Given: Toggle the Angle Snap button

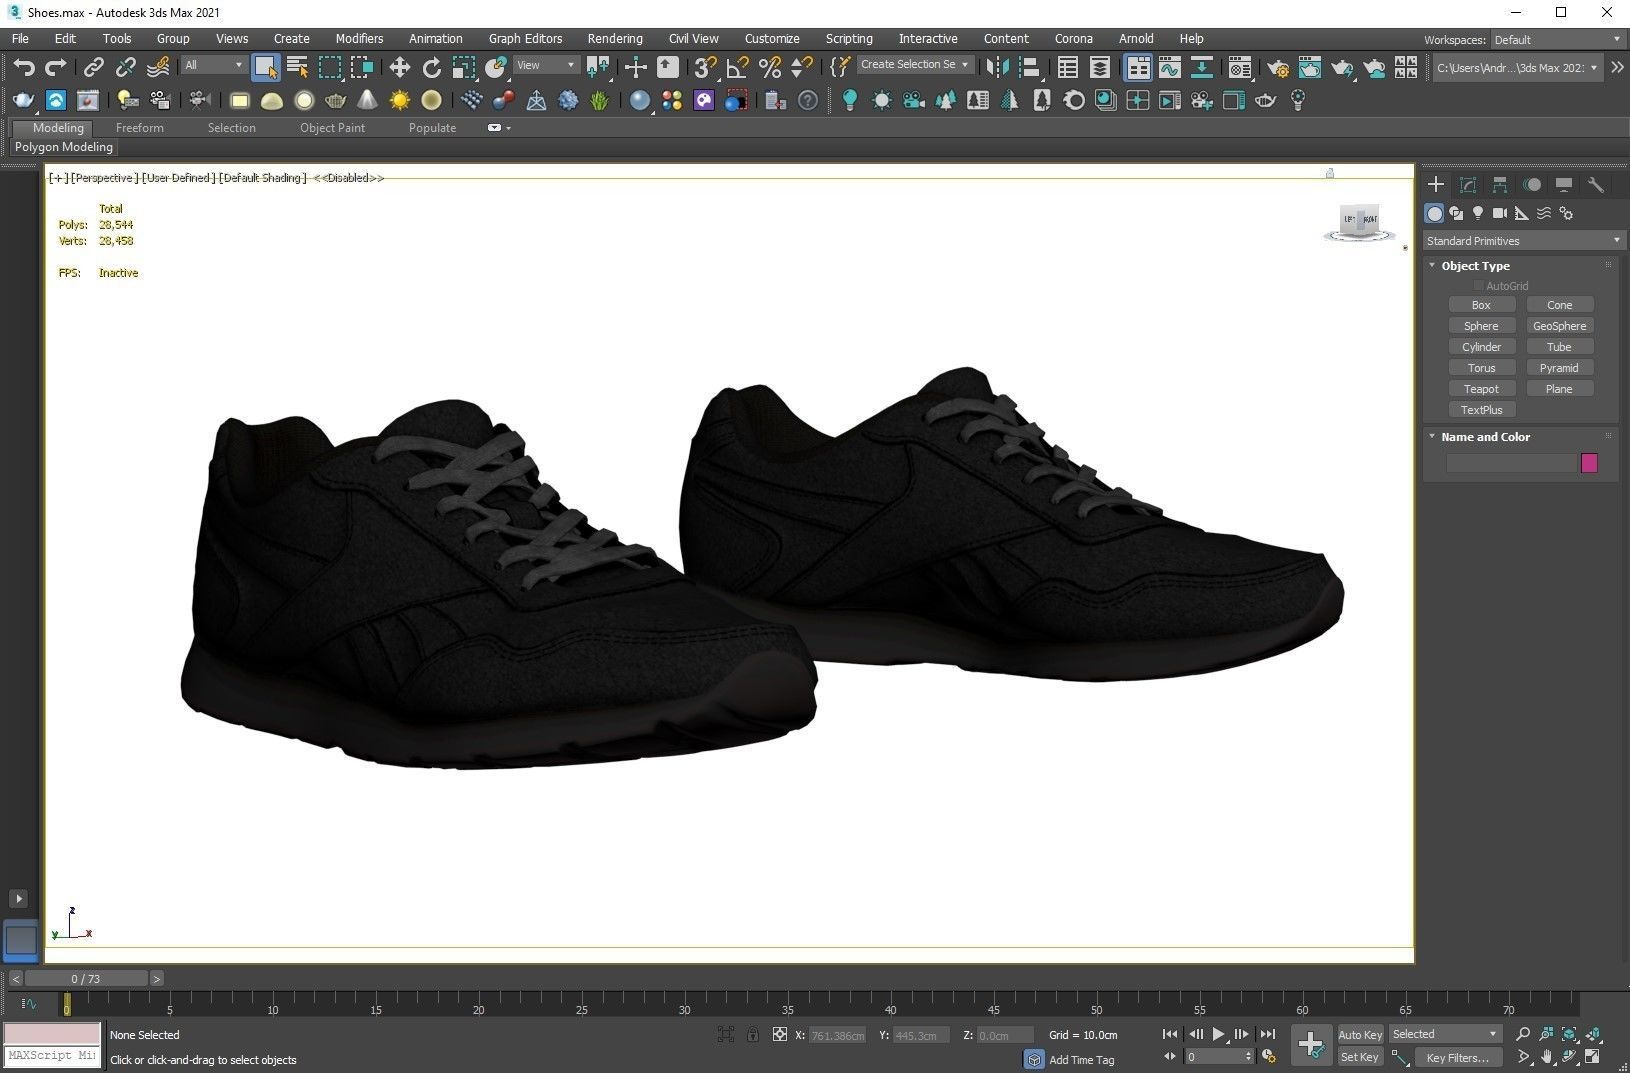Looking at the screenshot, I should [737, 67].
